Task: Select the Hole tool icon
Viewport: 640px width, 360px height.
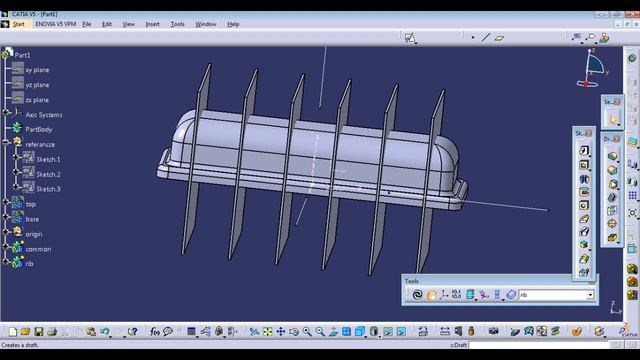Action: (584, 205)
